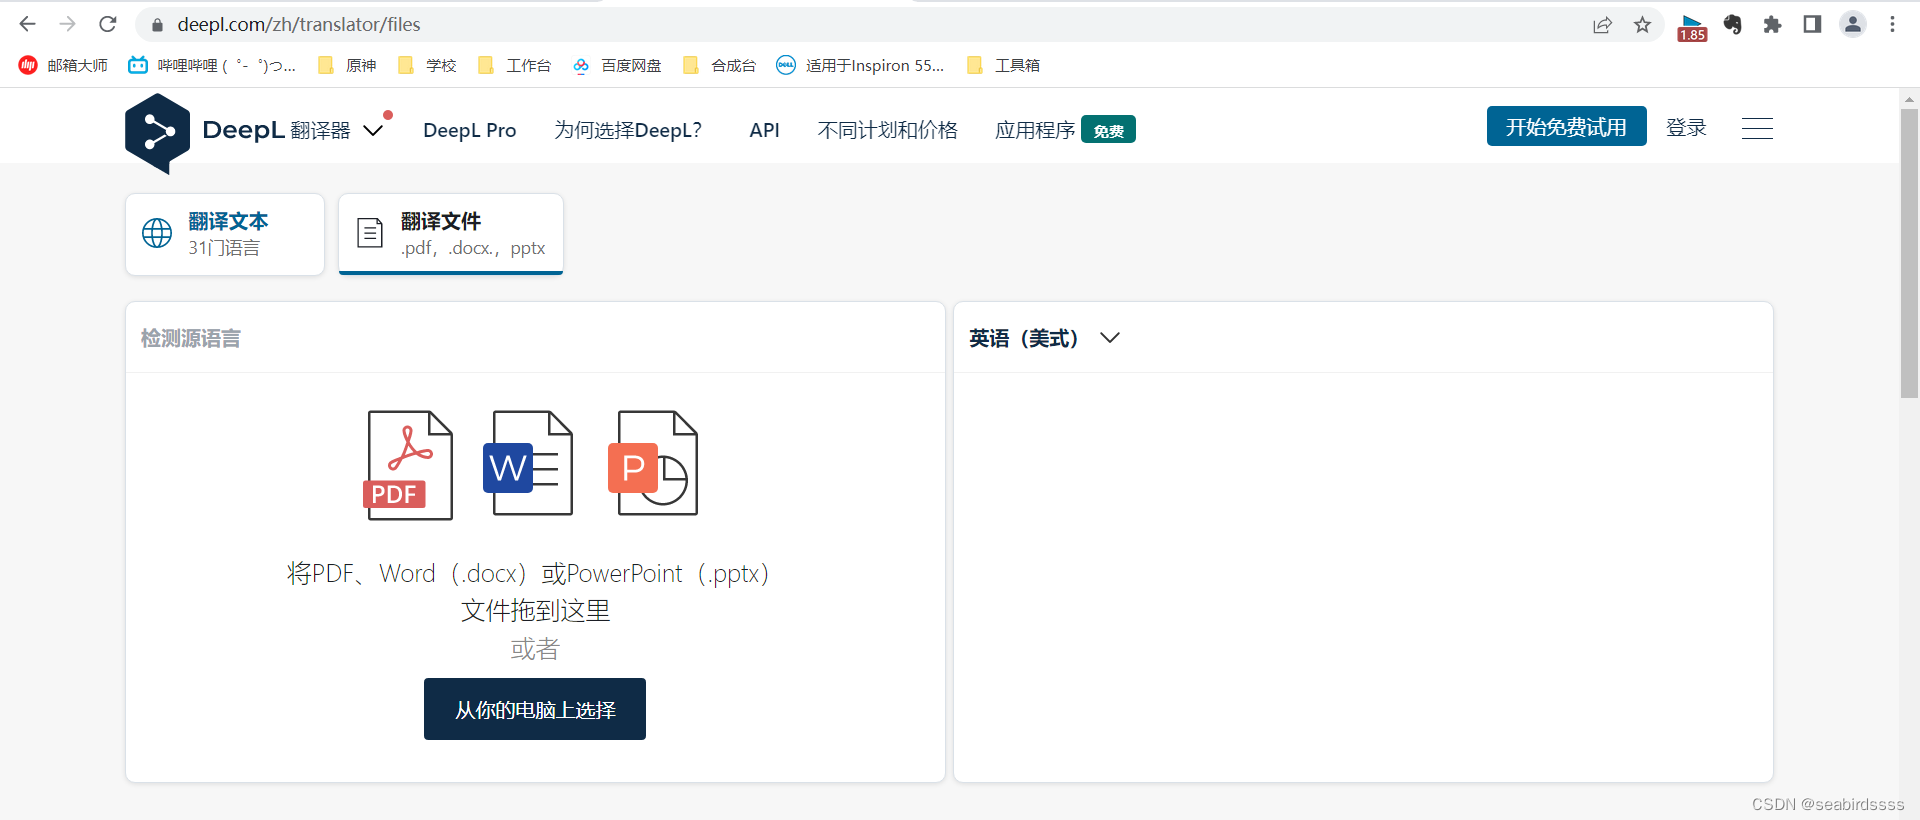Open the 合成台 bookmark folder
1920x820 pixels.
pyautogui.click(x=720, y=65)
